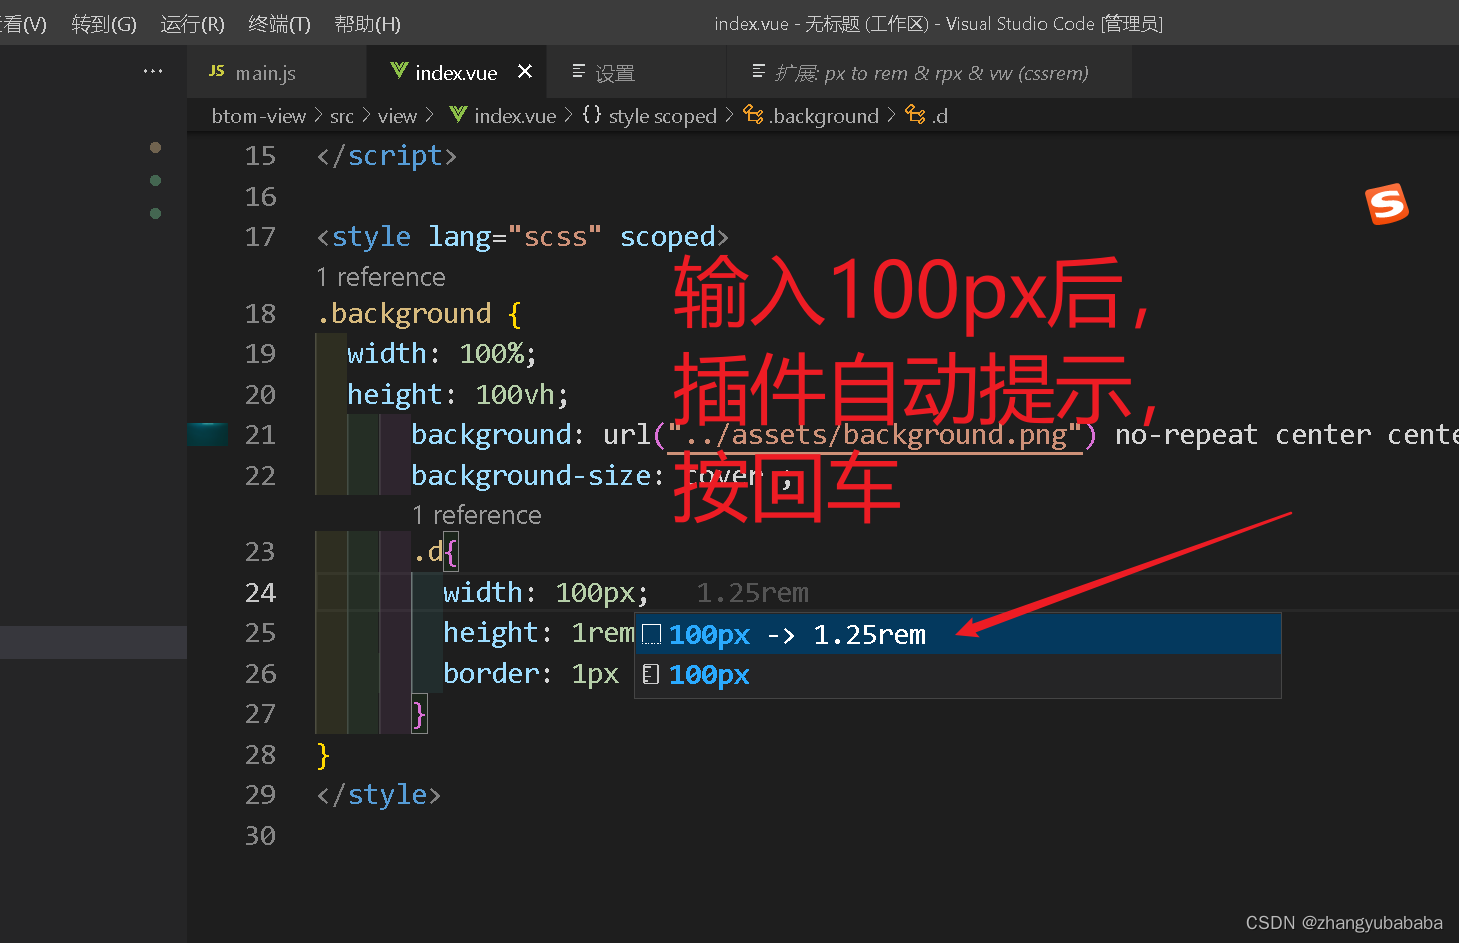Expand breadcrumb chevron after view
The width and height of the screenshot is (1459, 943).
tap(429, 116)
